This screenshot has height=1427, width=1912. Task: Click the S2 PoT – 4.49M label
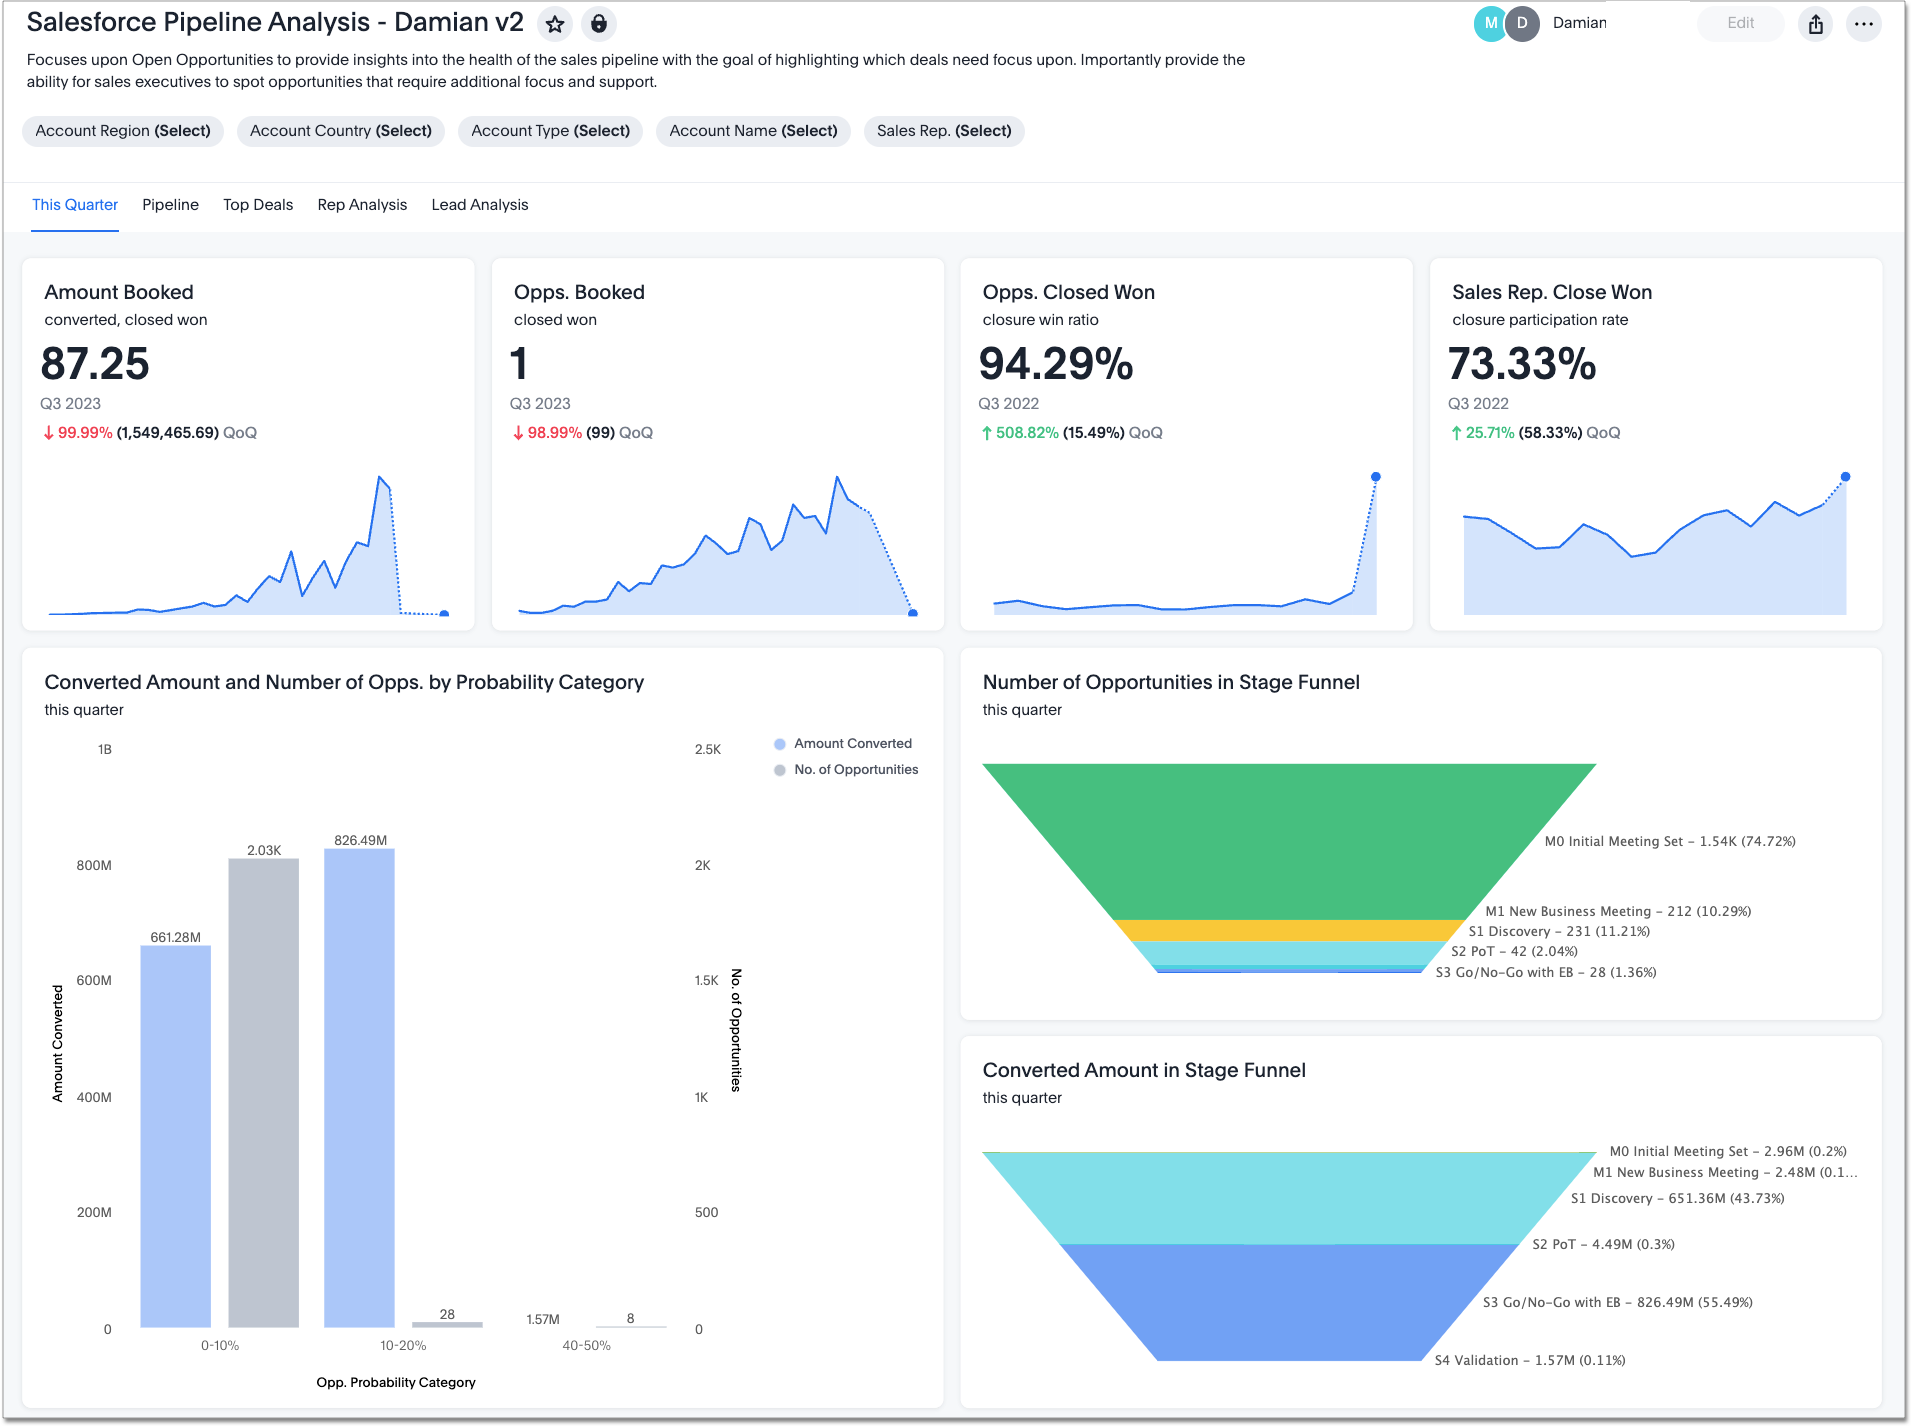tap(1603, 1245)
